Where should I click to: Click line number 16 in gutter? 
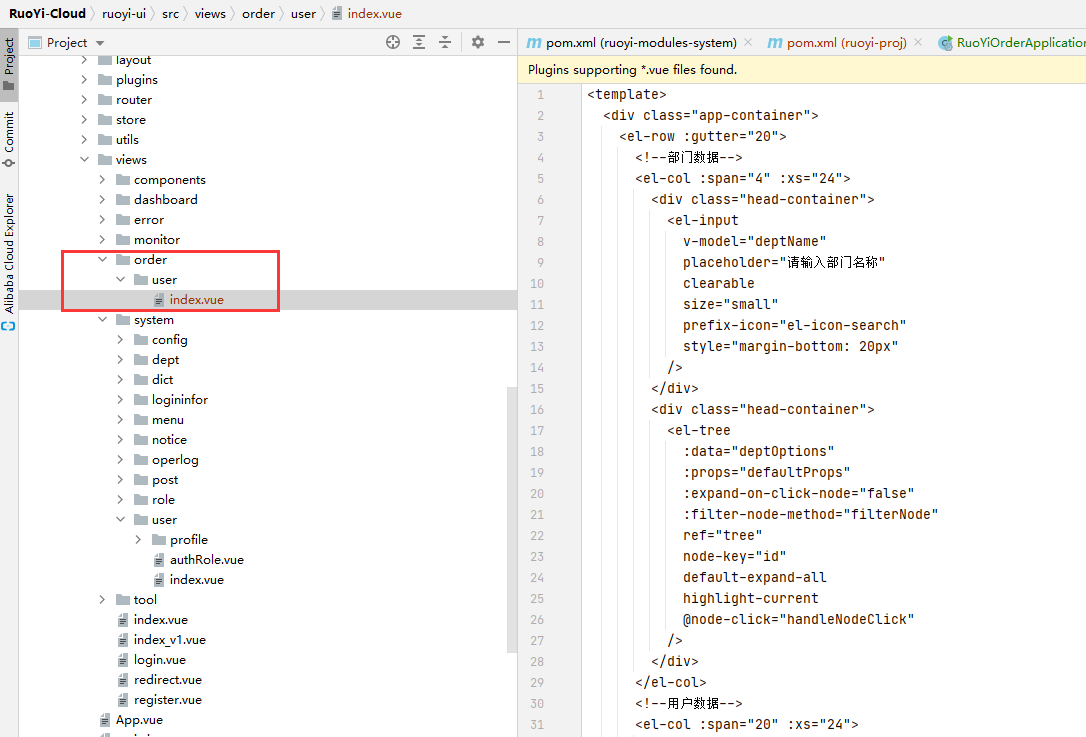[x=537, y=409]
